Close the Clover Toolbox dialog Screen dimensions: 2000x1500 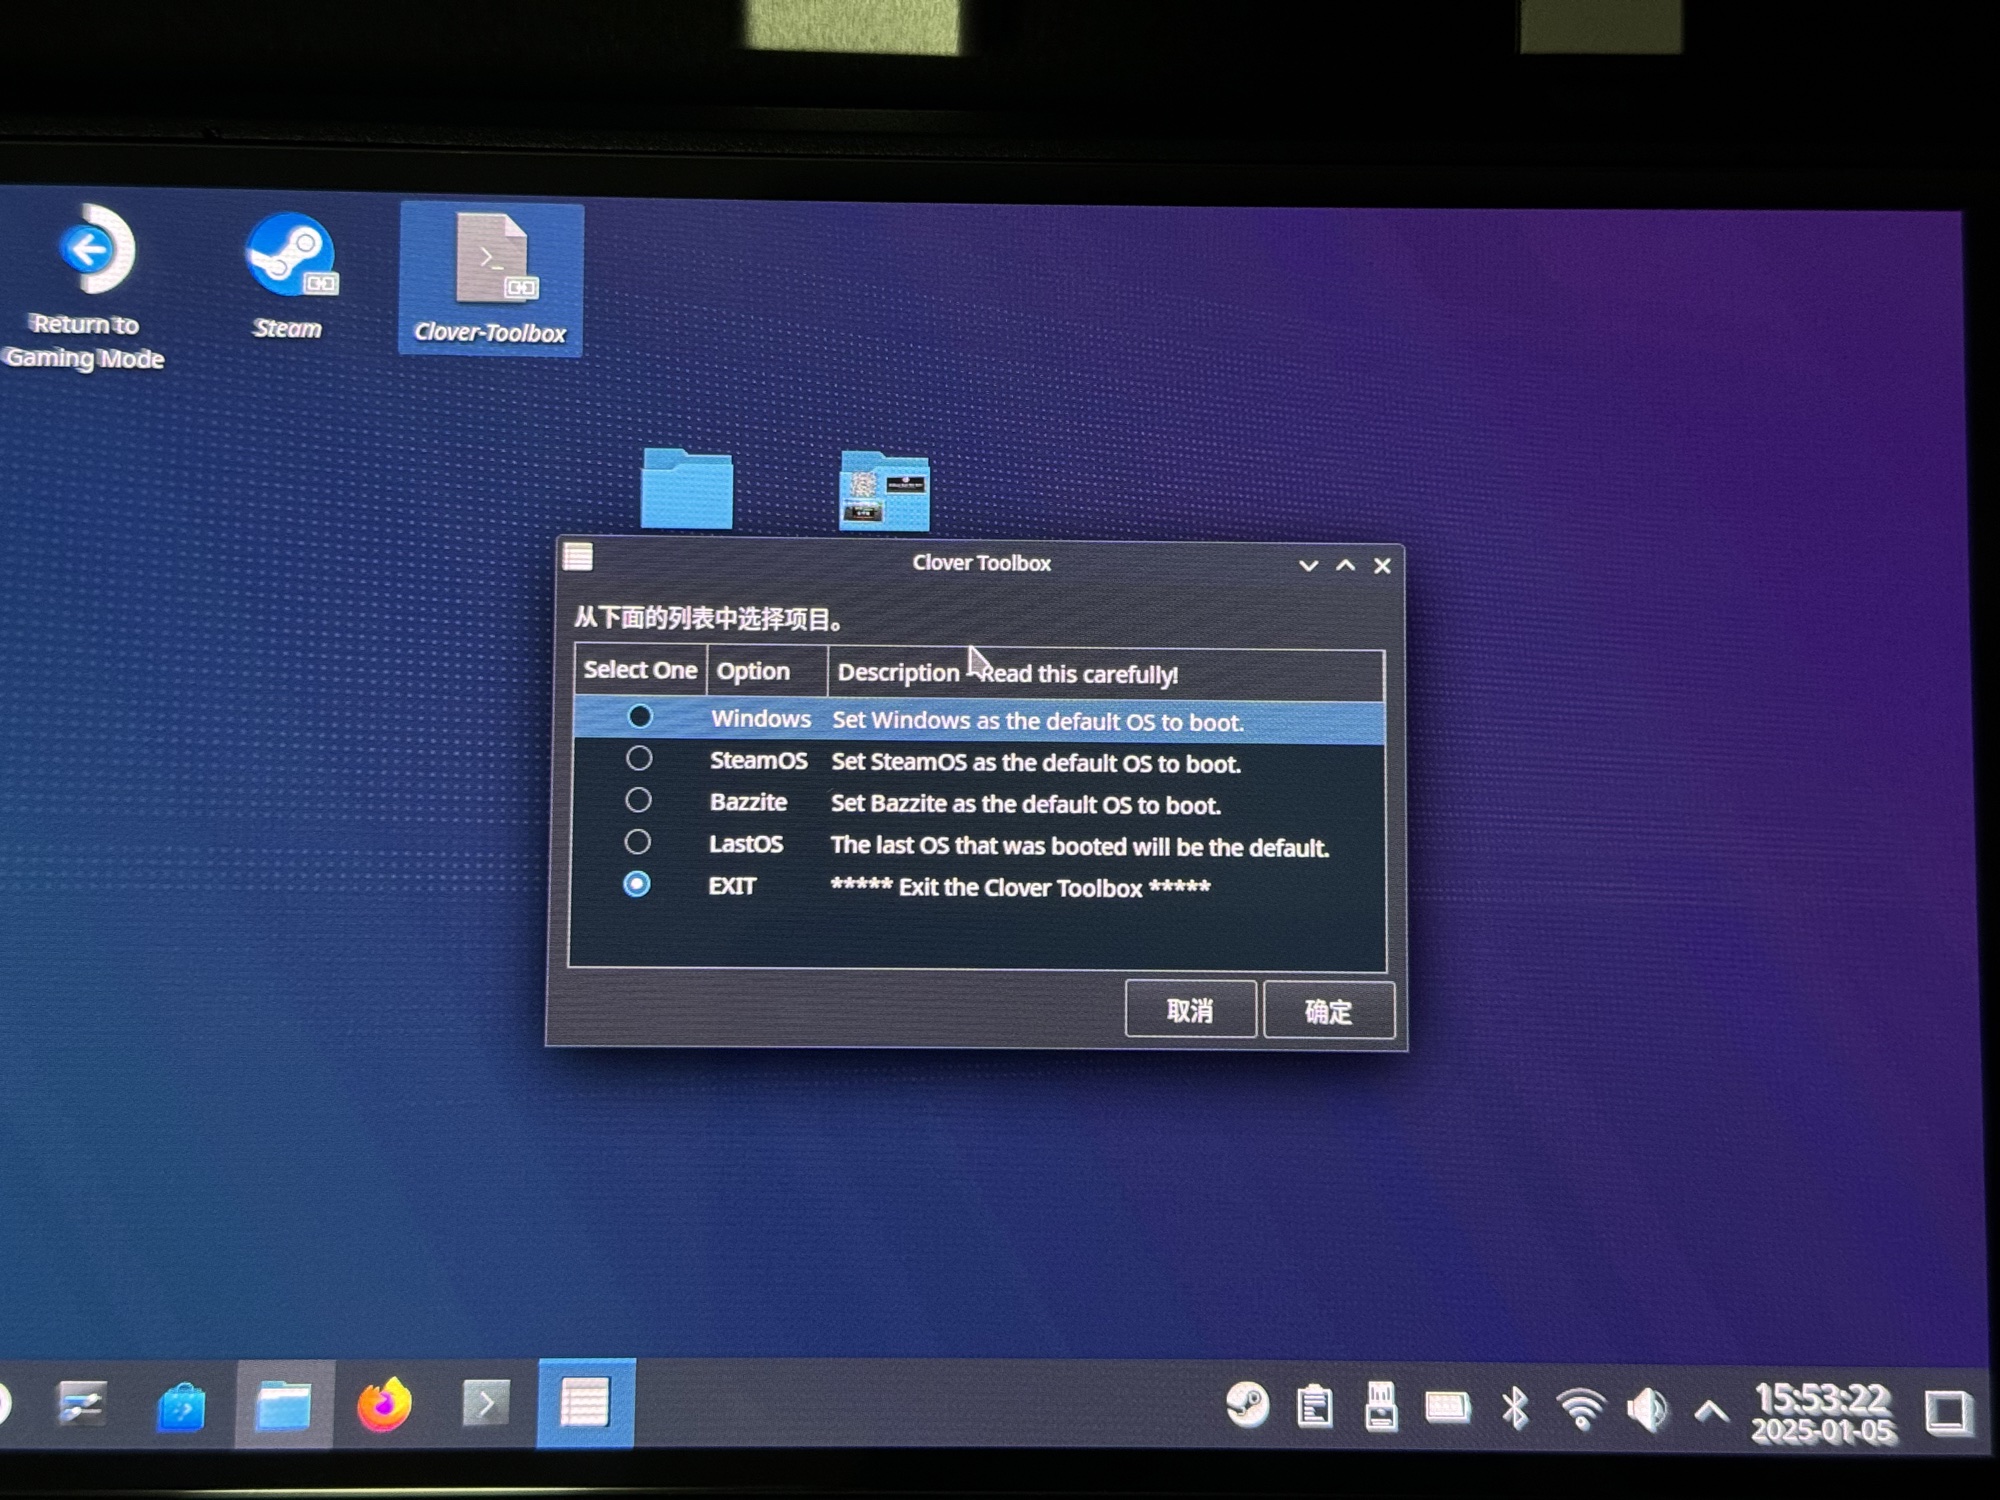[1383, 566]
